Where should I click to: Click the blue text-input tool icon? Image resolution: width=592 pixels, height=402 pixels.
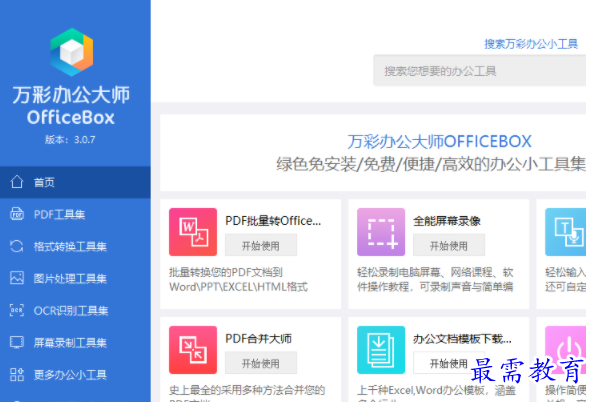[566, 232]
